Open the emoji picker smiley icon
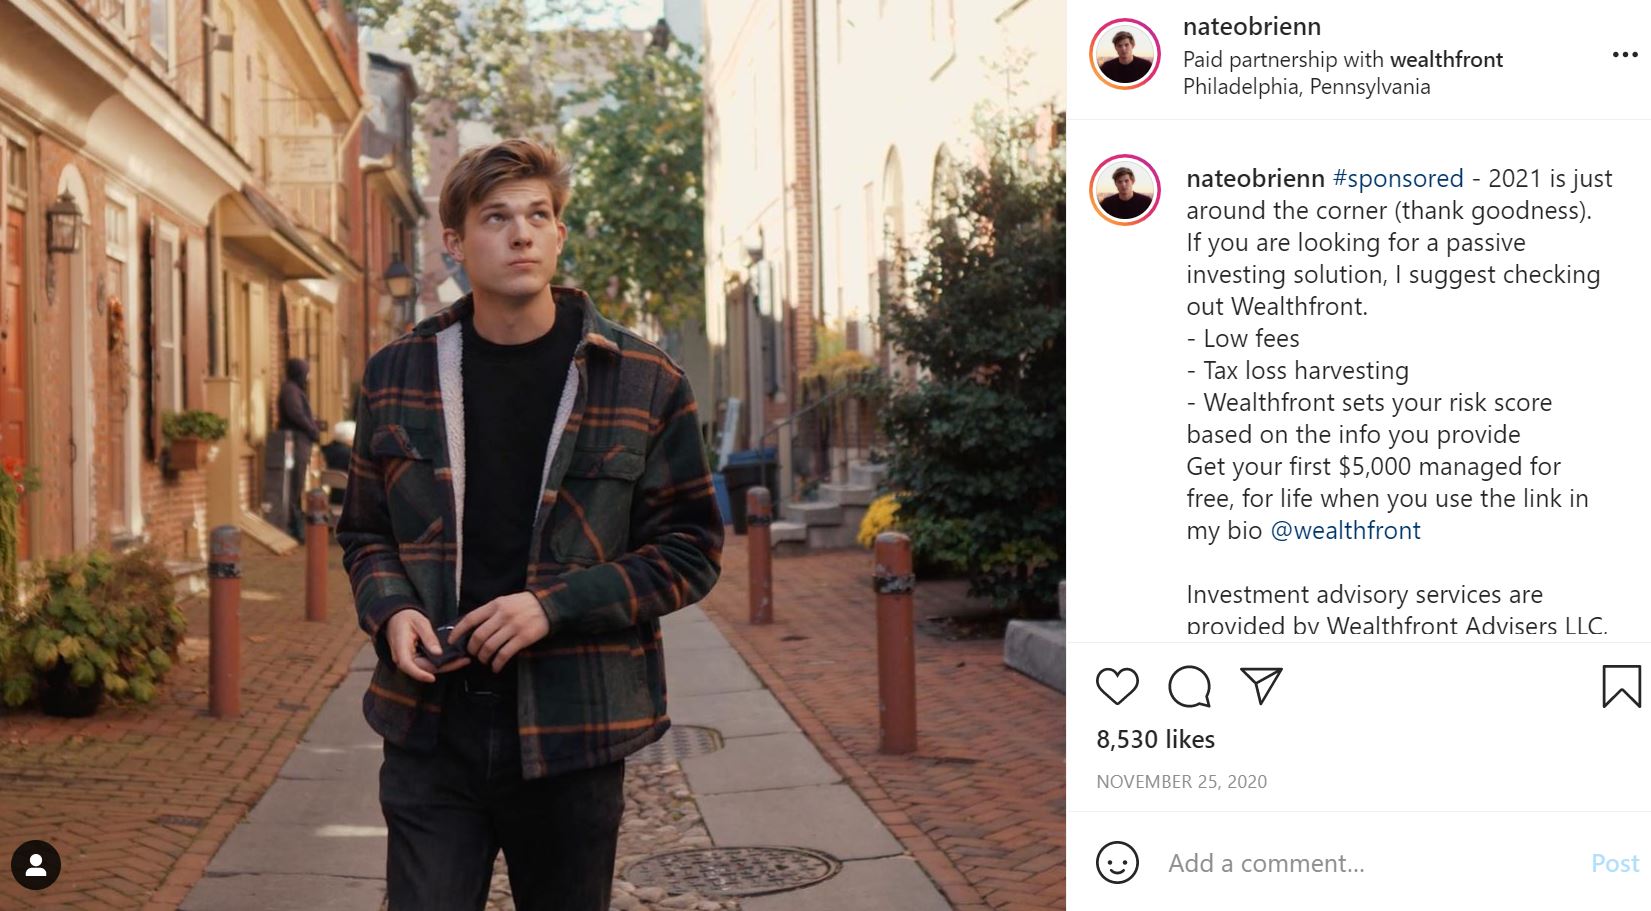 pyautogui.click(x=1117, y=862)
